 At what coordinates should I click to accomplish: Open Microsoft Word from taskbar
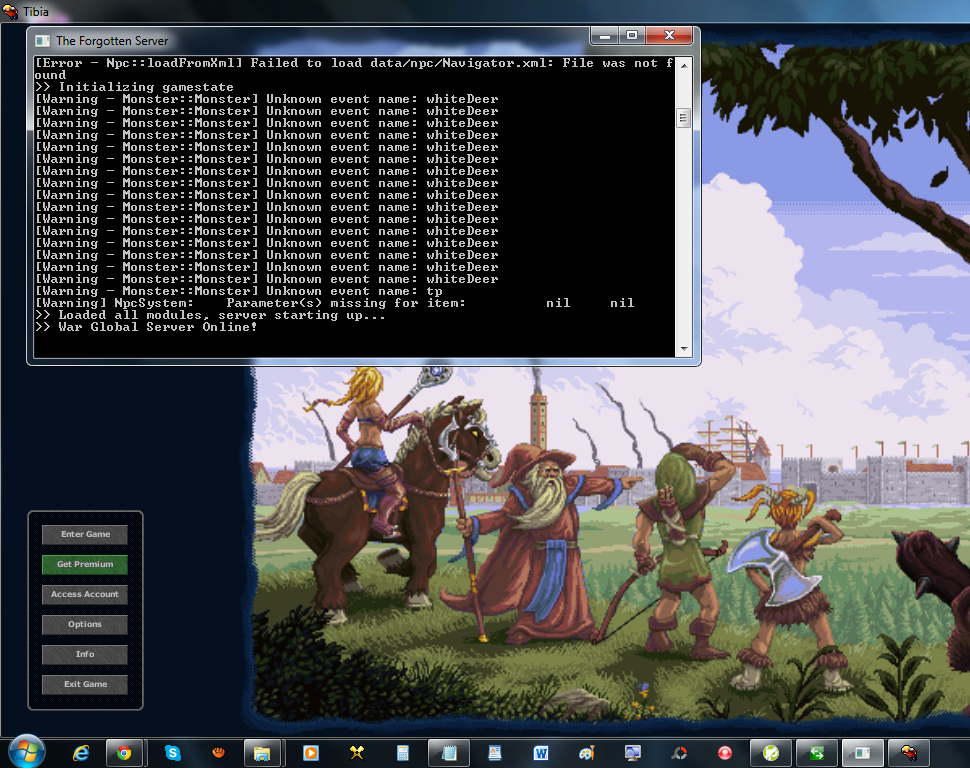click(541, 753)
